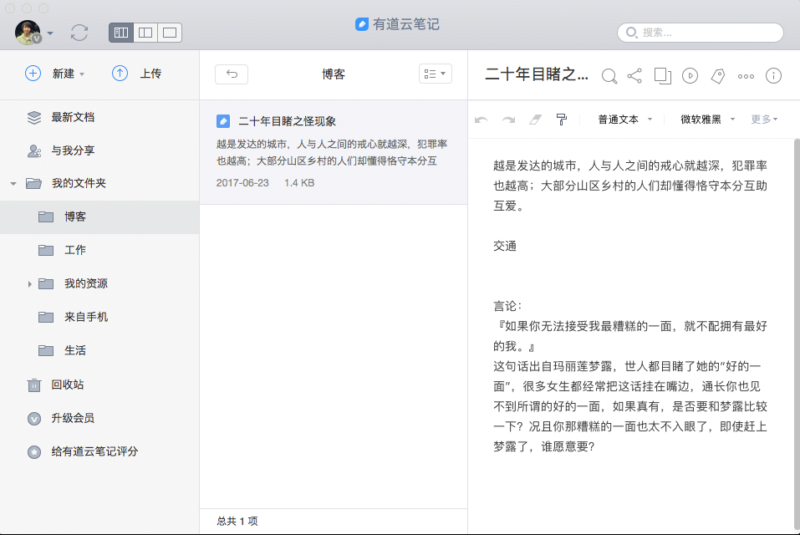Click the share icon in note header
The image size is (800, 535).
coord(635,75)
